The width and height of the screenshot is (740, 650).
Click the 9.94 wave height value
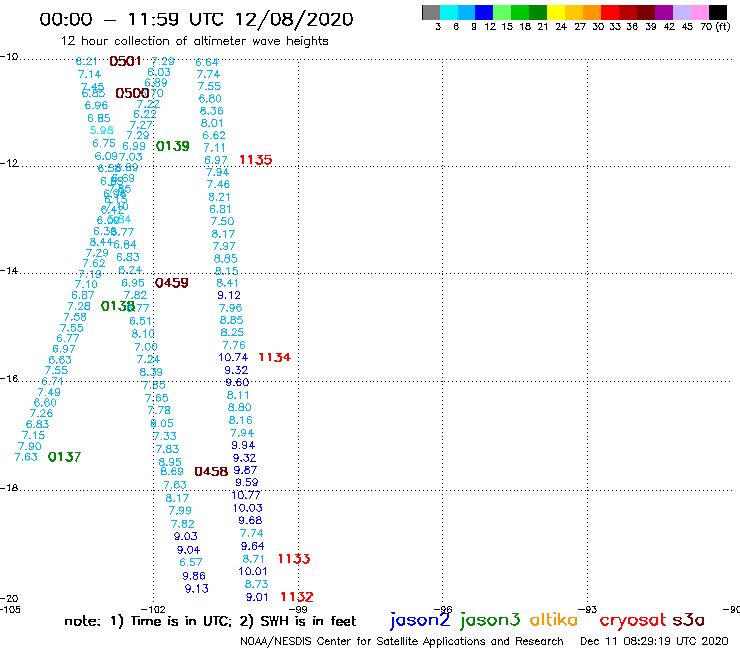pos(243,446)
